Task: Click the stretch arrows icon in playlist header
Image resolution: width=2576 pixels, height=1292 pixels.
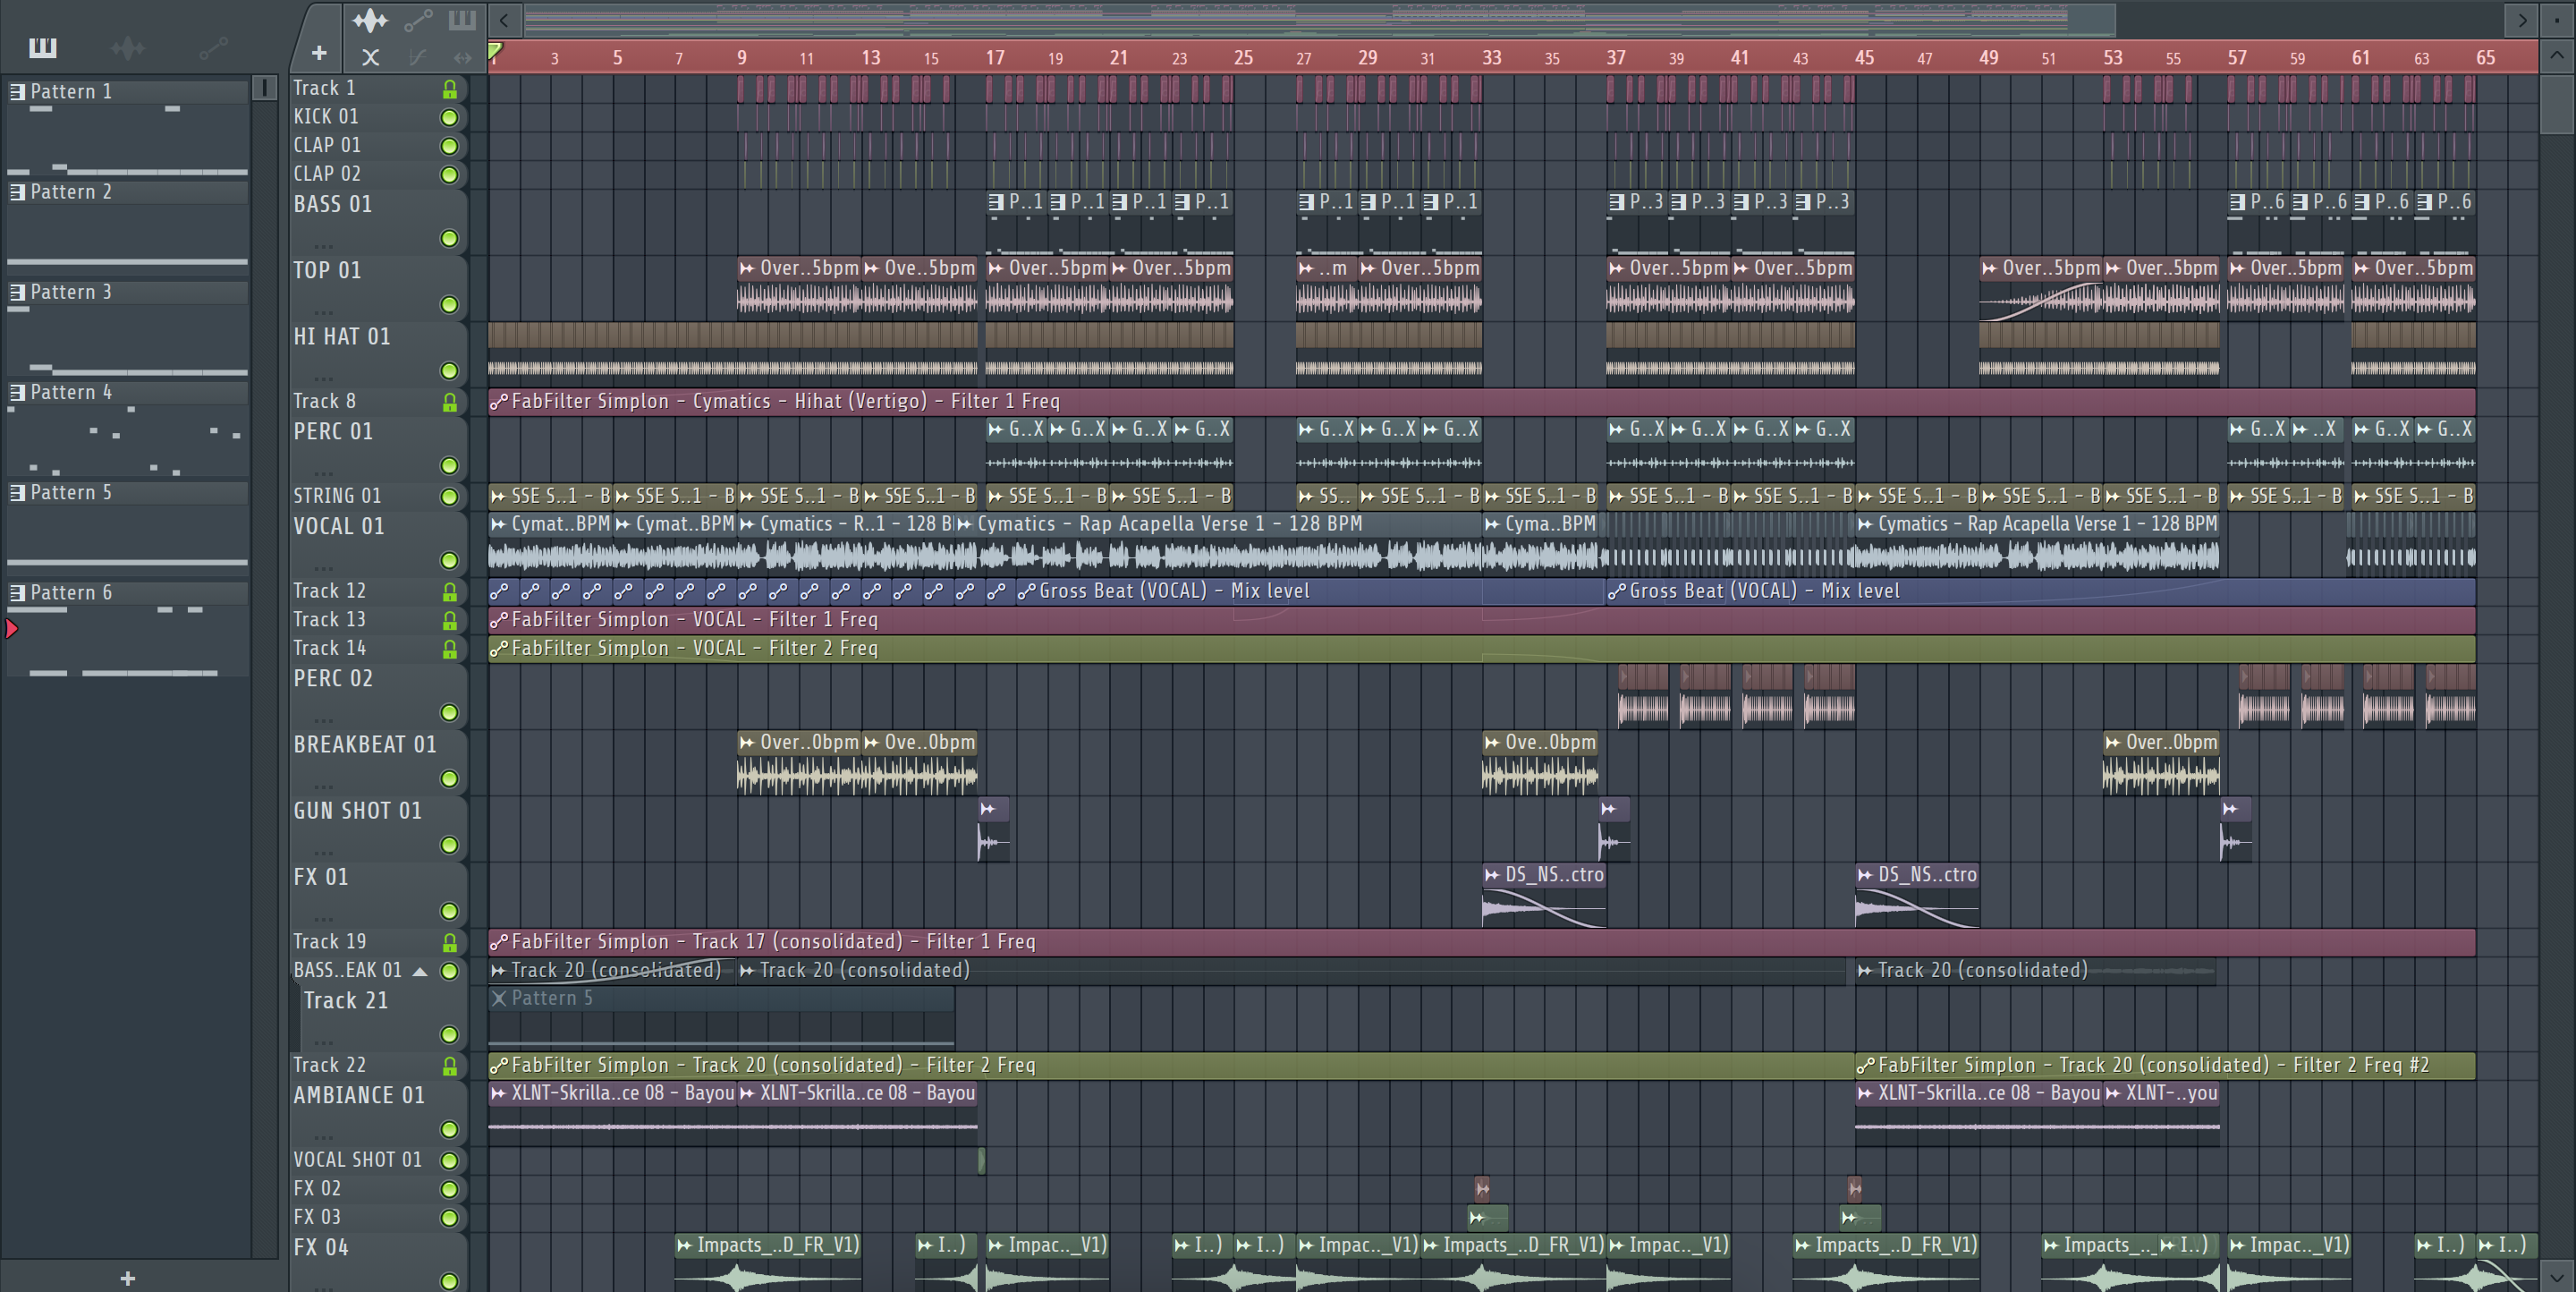Action: [x=462, y=57]
